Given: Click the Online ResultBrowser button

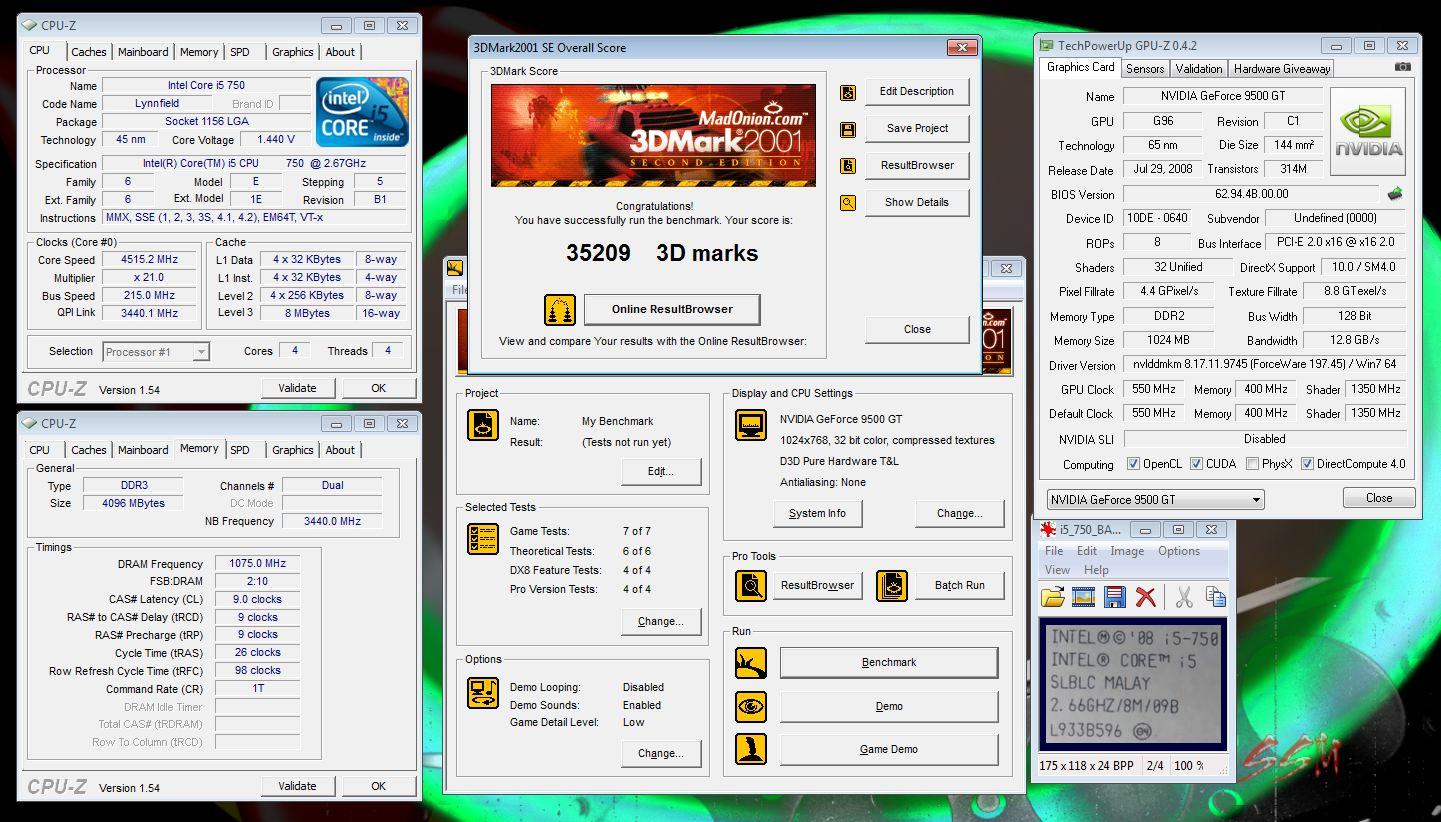Looking at the screenshot, I should pos(672,309).
